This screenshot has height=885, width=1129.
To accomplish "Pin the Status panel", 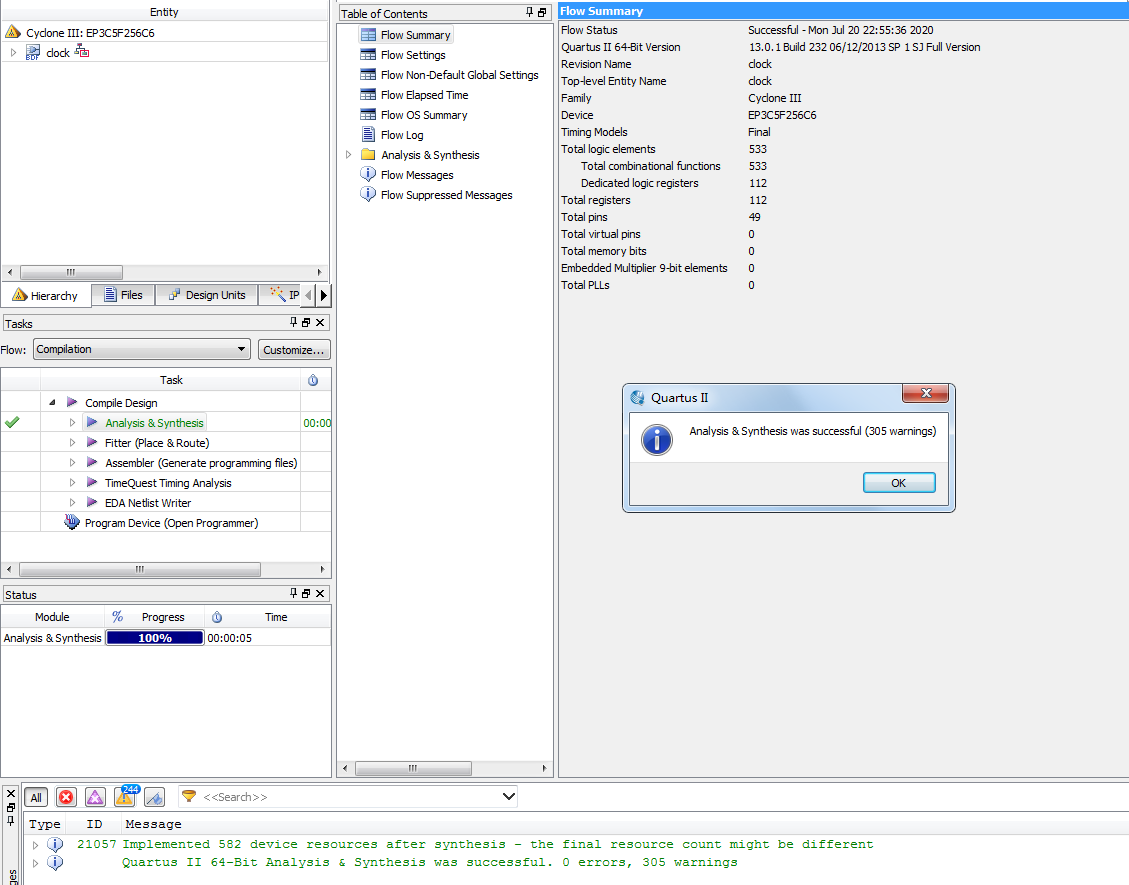I will pos(293,593).
